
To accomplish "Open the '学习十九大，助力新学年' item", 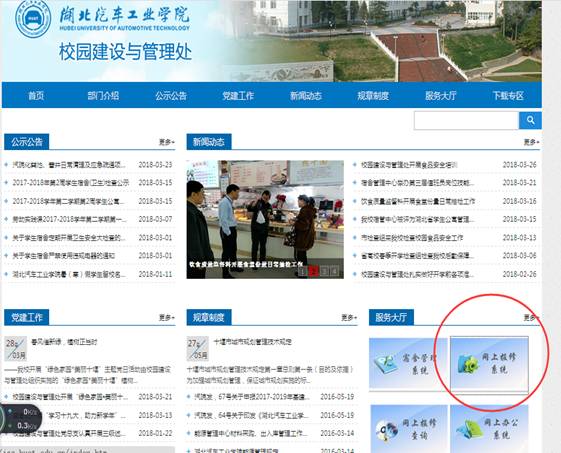I will click(x=86, y=415).
